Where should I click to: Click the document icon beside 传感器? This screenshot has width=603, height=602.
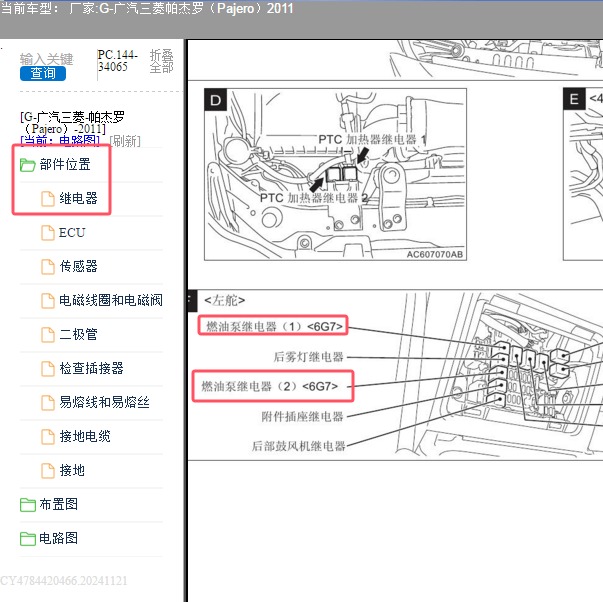[48, 267]
